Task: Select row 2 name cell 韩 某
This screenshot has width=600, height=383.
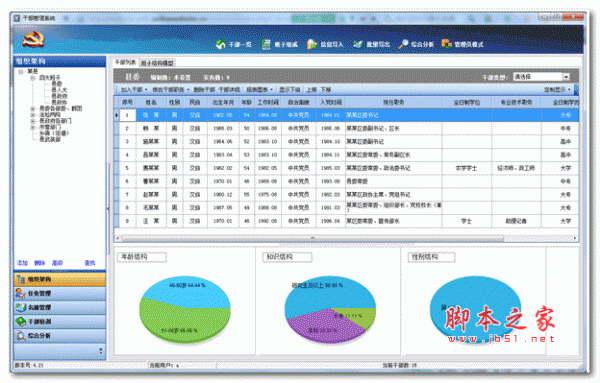Action: coord(151,128)
